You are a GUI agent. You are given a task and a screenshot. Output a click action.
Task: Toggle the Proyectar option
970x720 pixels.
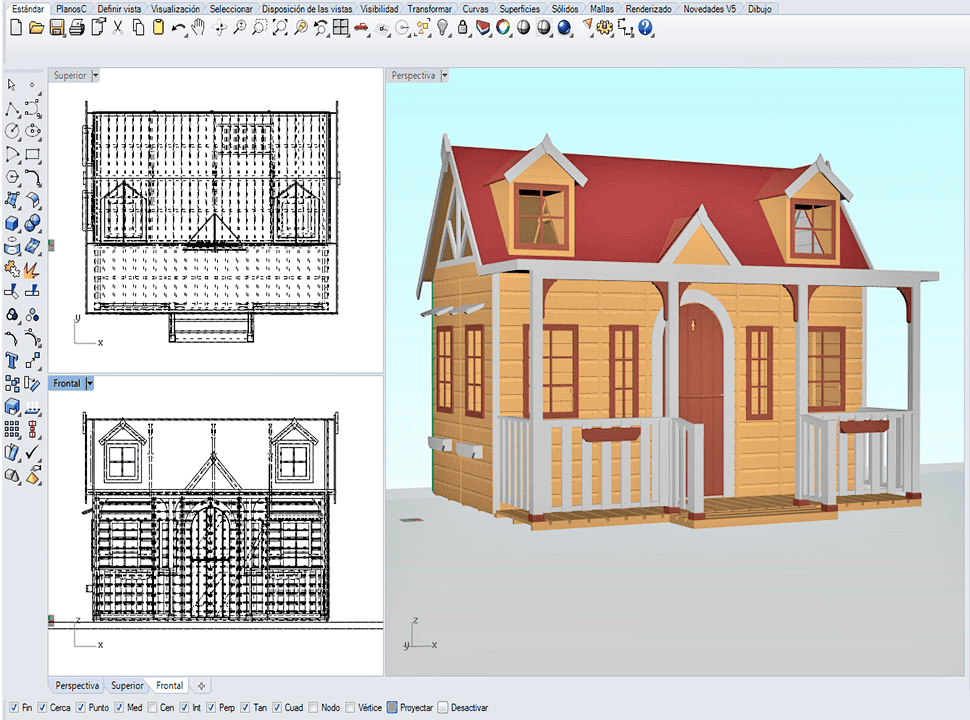point(392,708)
